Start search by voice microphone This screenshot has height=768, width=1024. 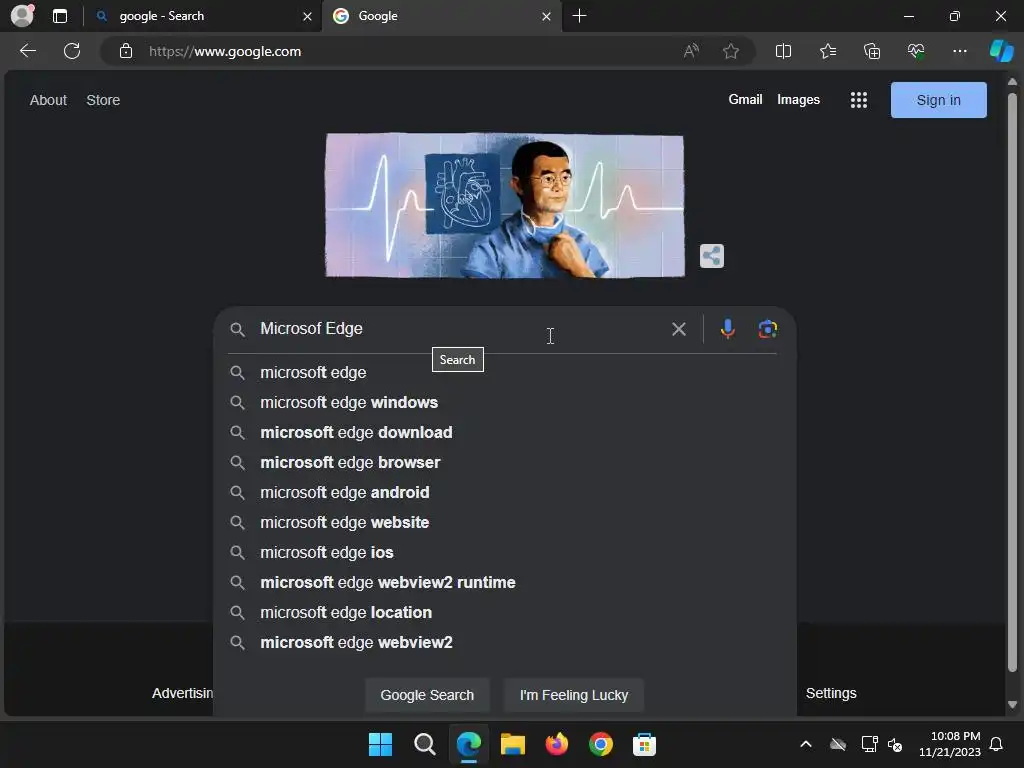click(728, 328)
